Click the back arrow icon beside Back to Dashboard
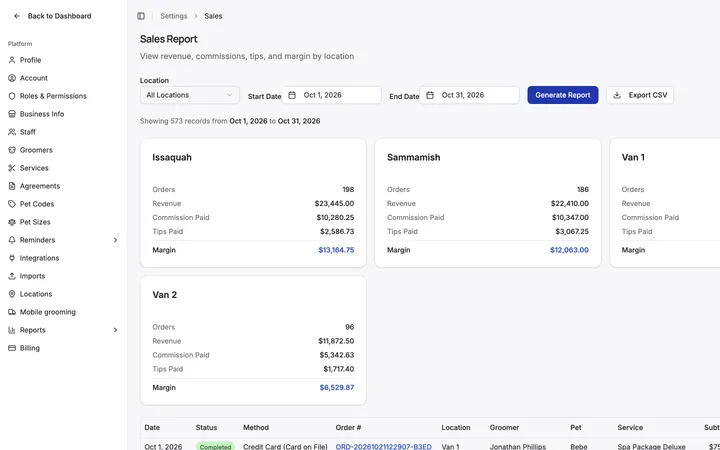Viewport: 720px width, 450px height. tap(17, 16)
